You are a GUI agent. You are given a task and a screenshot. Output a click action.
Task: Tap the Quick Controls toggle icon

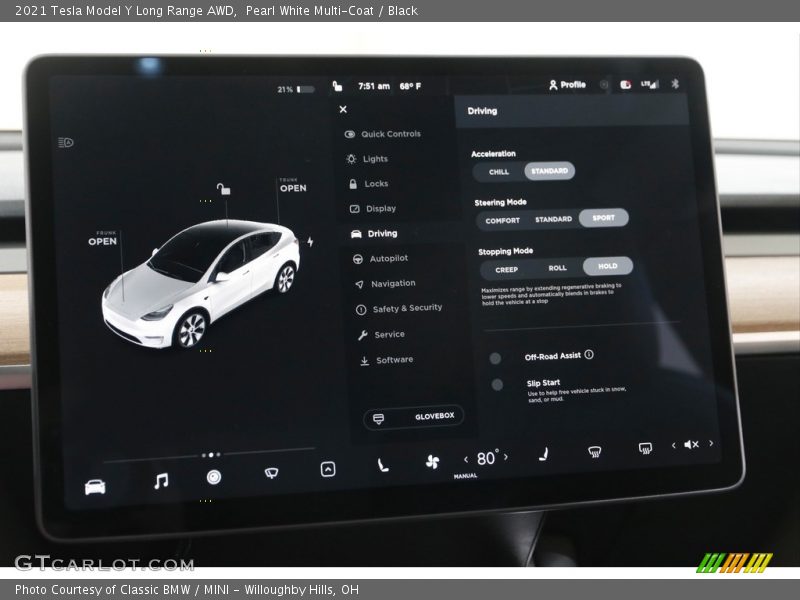(x=349, y=134)
